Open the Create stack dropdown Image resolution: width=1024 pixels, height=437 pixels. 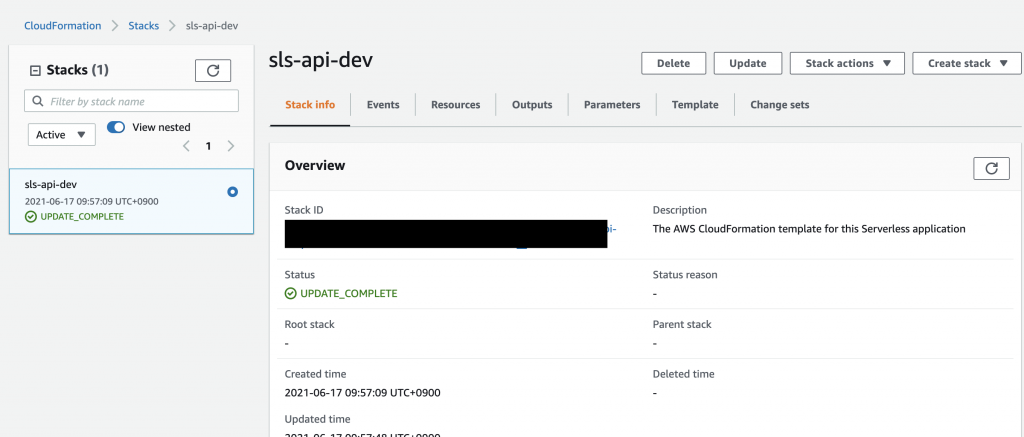pyautogui.click(x=967, y=63)
